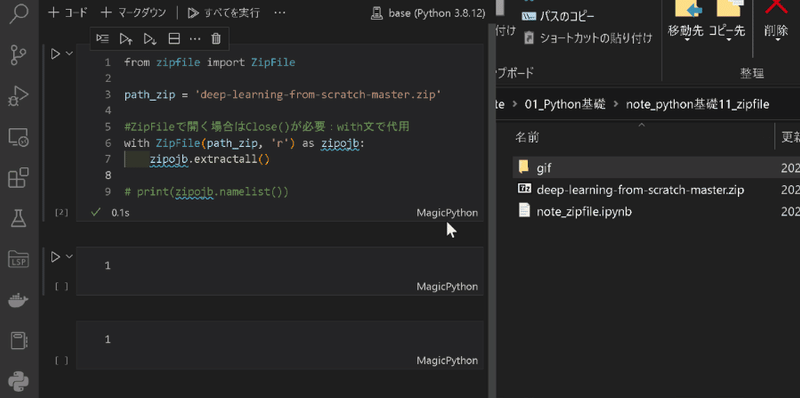Open Run and Debug view icon
This screenshot has width=800, height=398.
19,96
